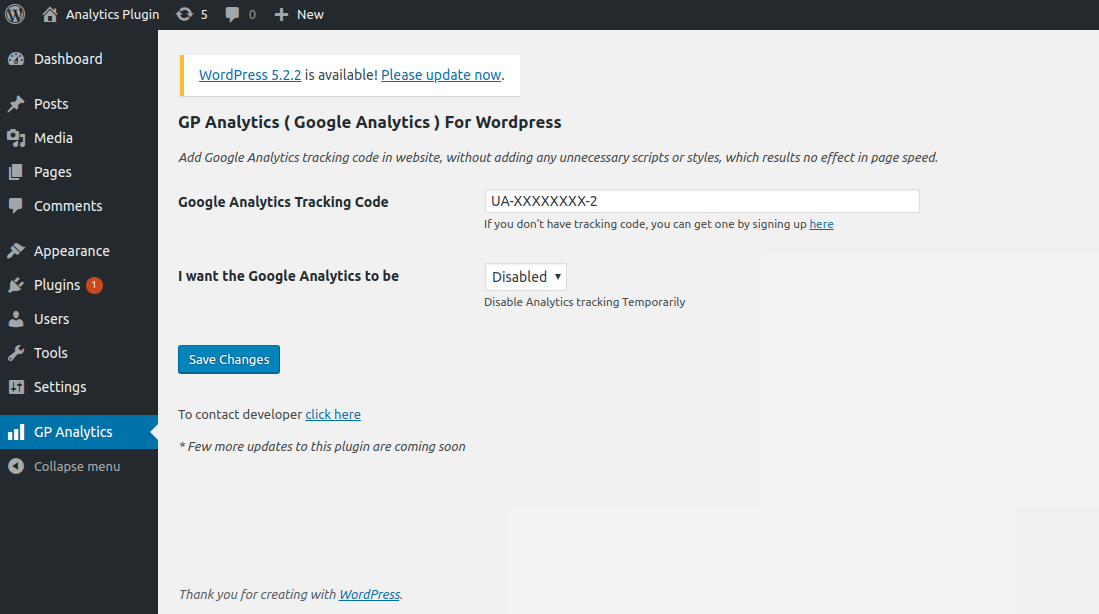The width and height of the screenshot is (1099, 614).
Task: Click the home icon beside Analytics Plugin
Action: [50, 14]
